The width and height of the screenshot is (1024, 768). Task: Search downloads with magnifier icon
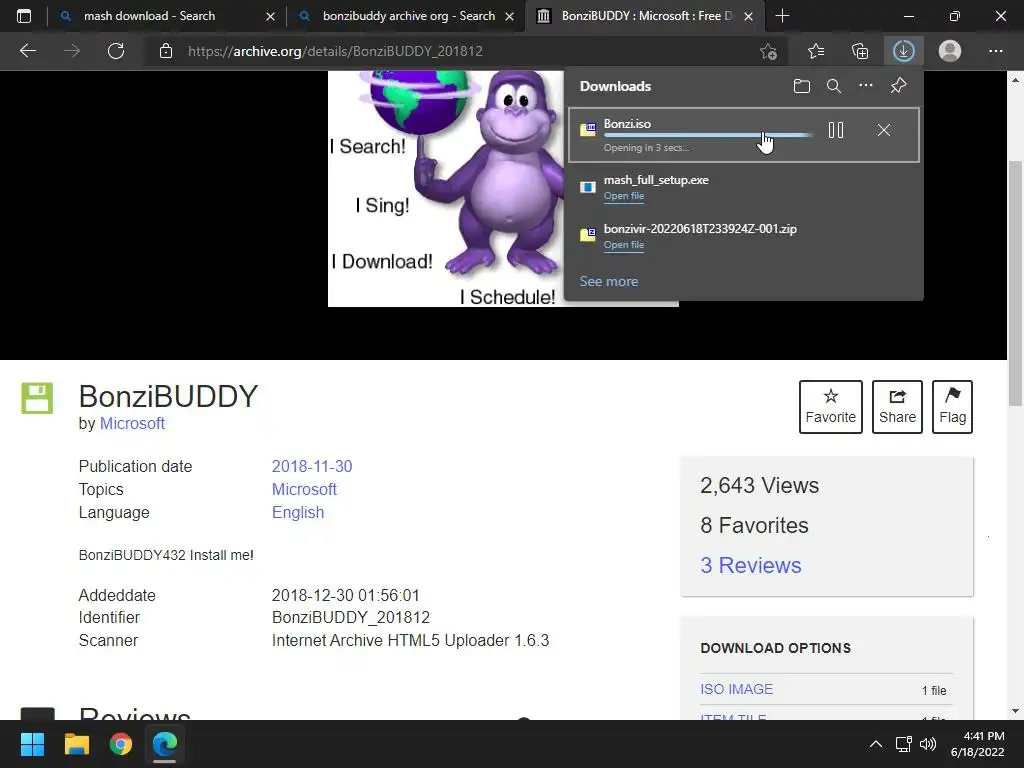[834, 86]
